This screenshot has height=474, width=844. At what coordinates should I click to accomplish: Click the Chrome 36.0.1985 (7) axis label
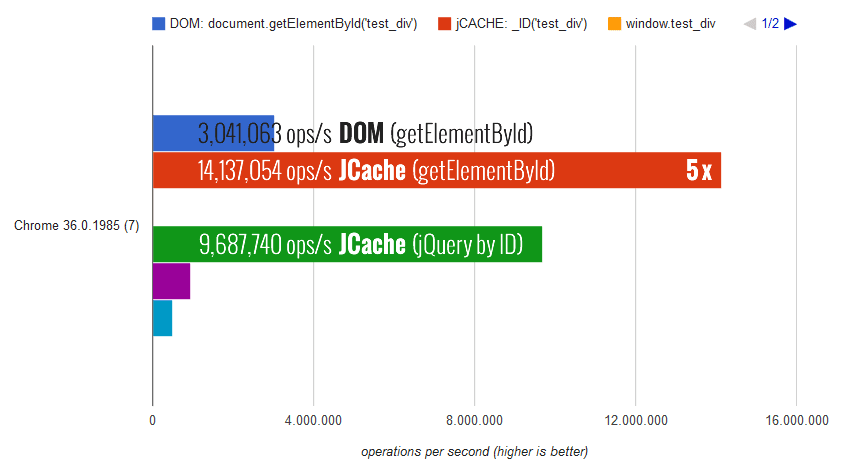tap(76, 225)
